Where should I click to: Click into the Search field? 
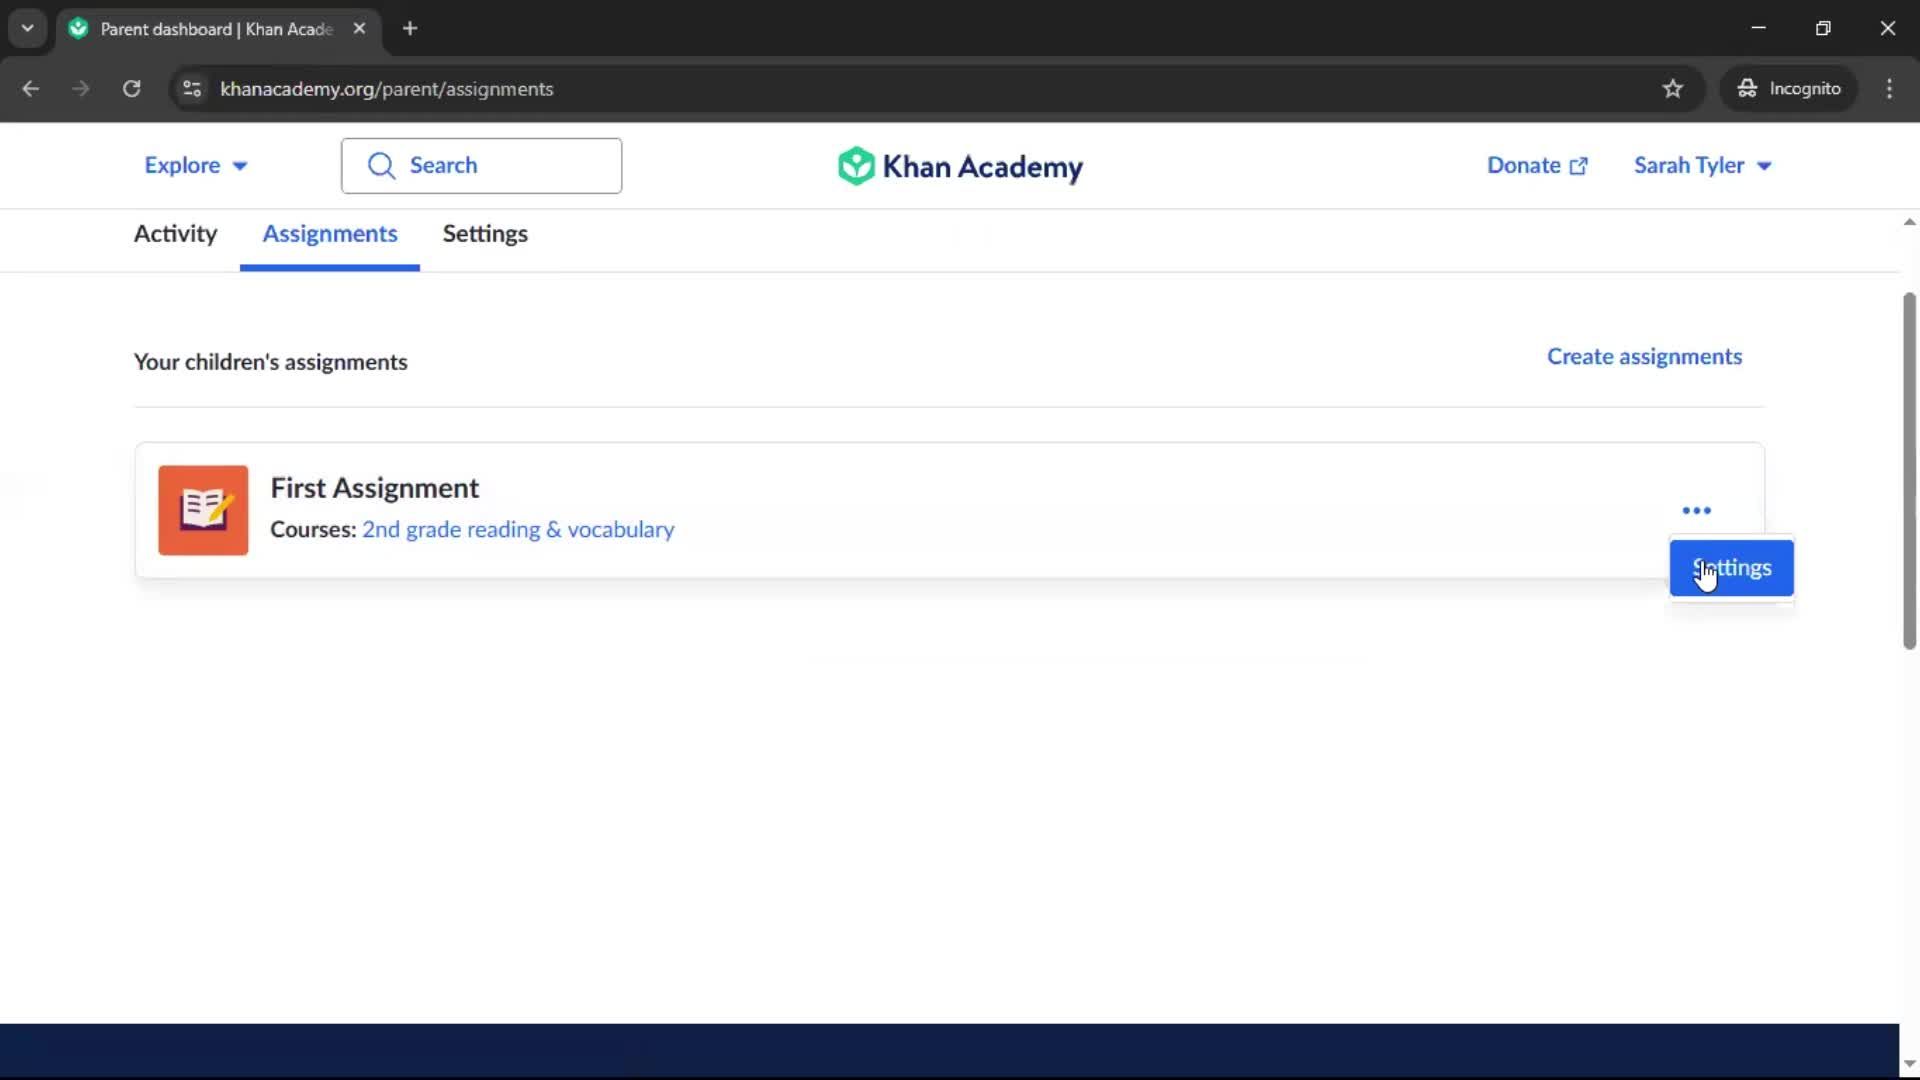[x=481, y=166]
